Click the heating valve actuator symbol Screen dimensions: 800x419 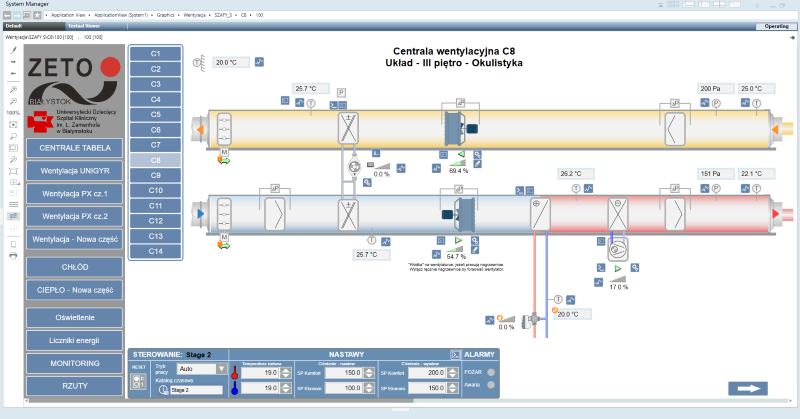click(x=531, y=320)
